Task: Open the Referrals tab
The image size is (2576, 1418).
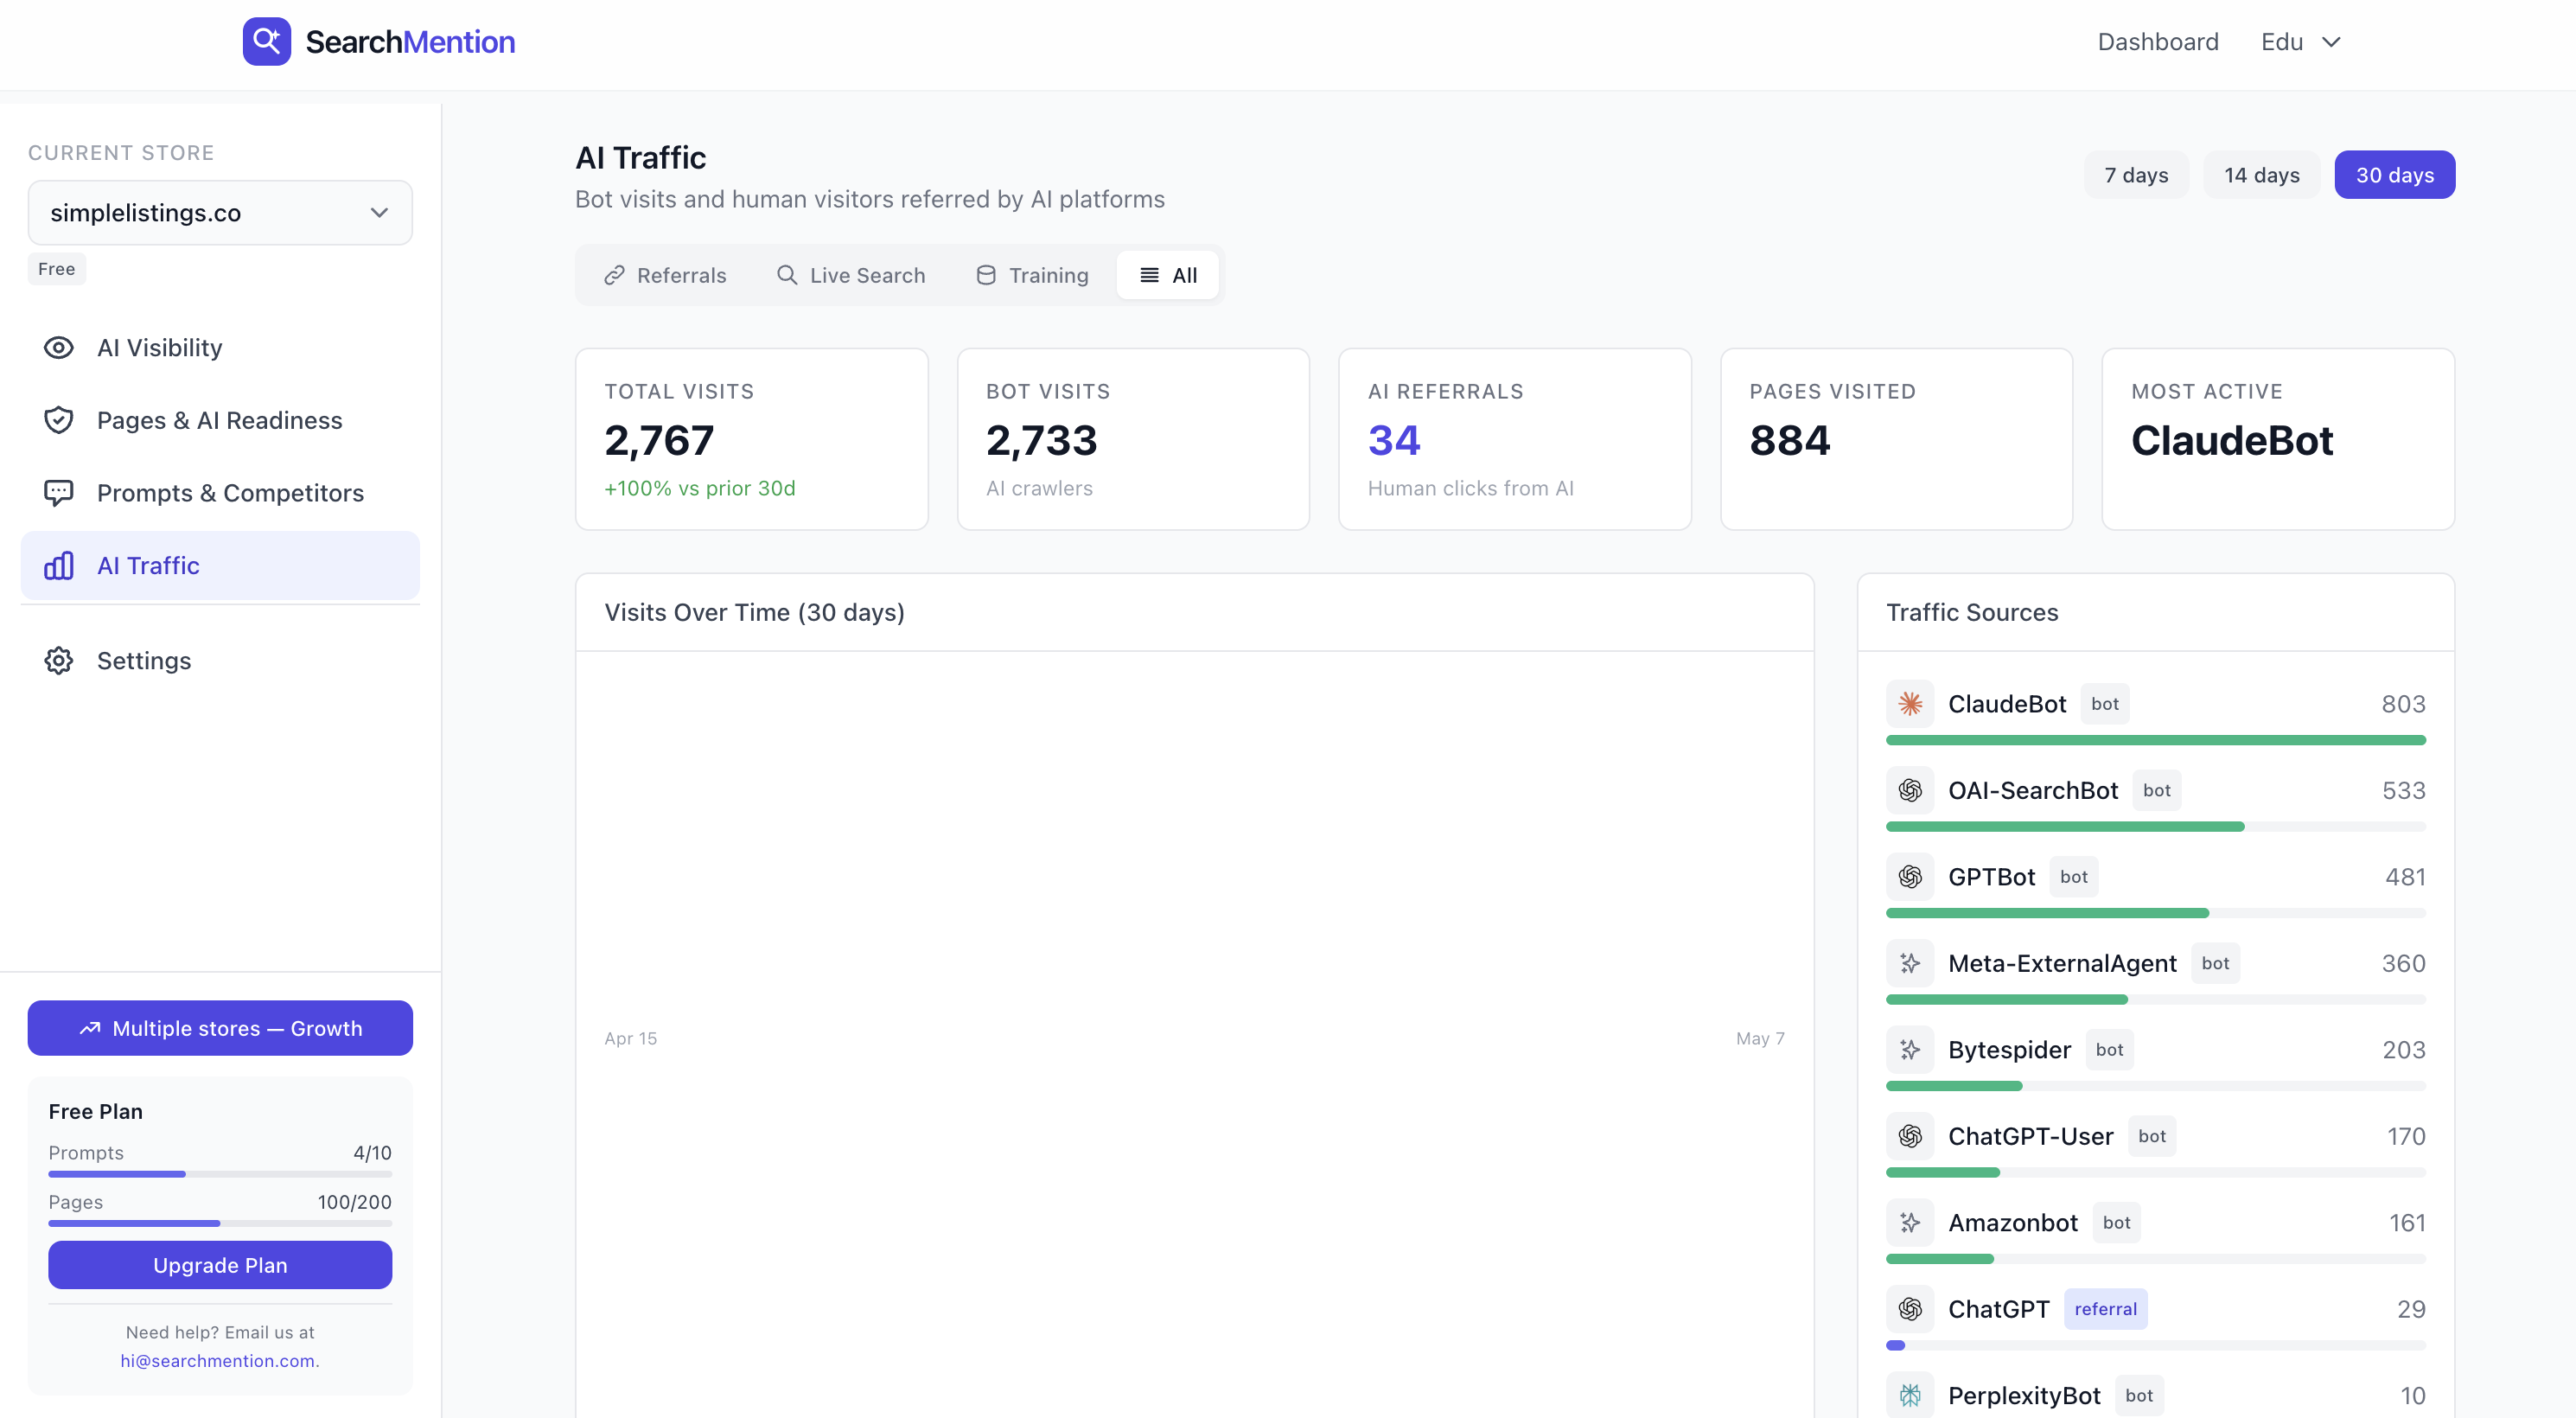Action: 665,275
